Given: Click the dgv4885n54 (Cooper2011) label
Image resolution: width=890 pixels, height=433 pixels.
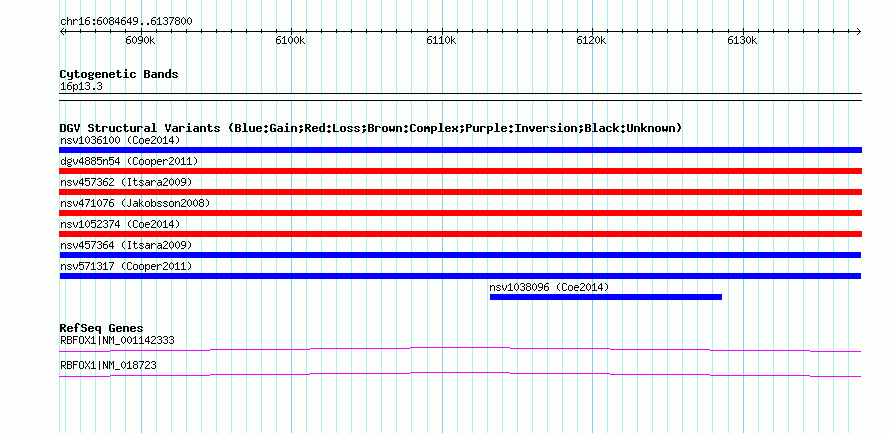Looking at the screenshot, I should click(129, 161).
